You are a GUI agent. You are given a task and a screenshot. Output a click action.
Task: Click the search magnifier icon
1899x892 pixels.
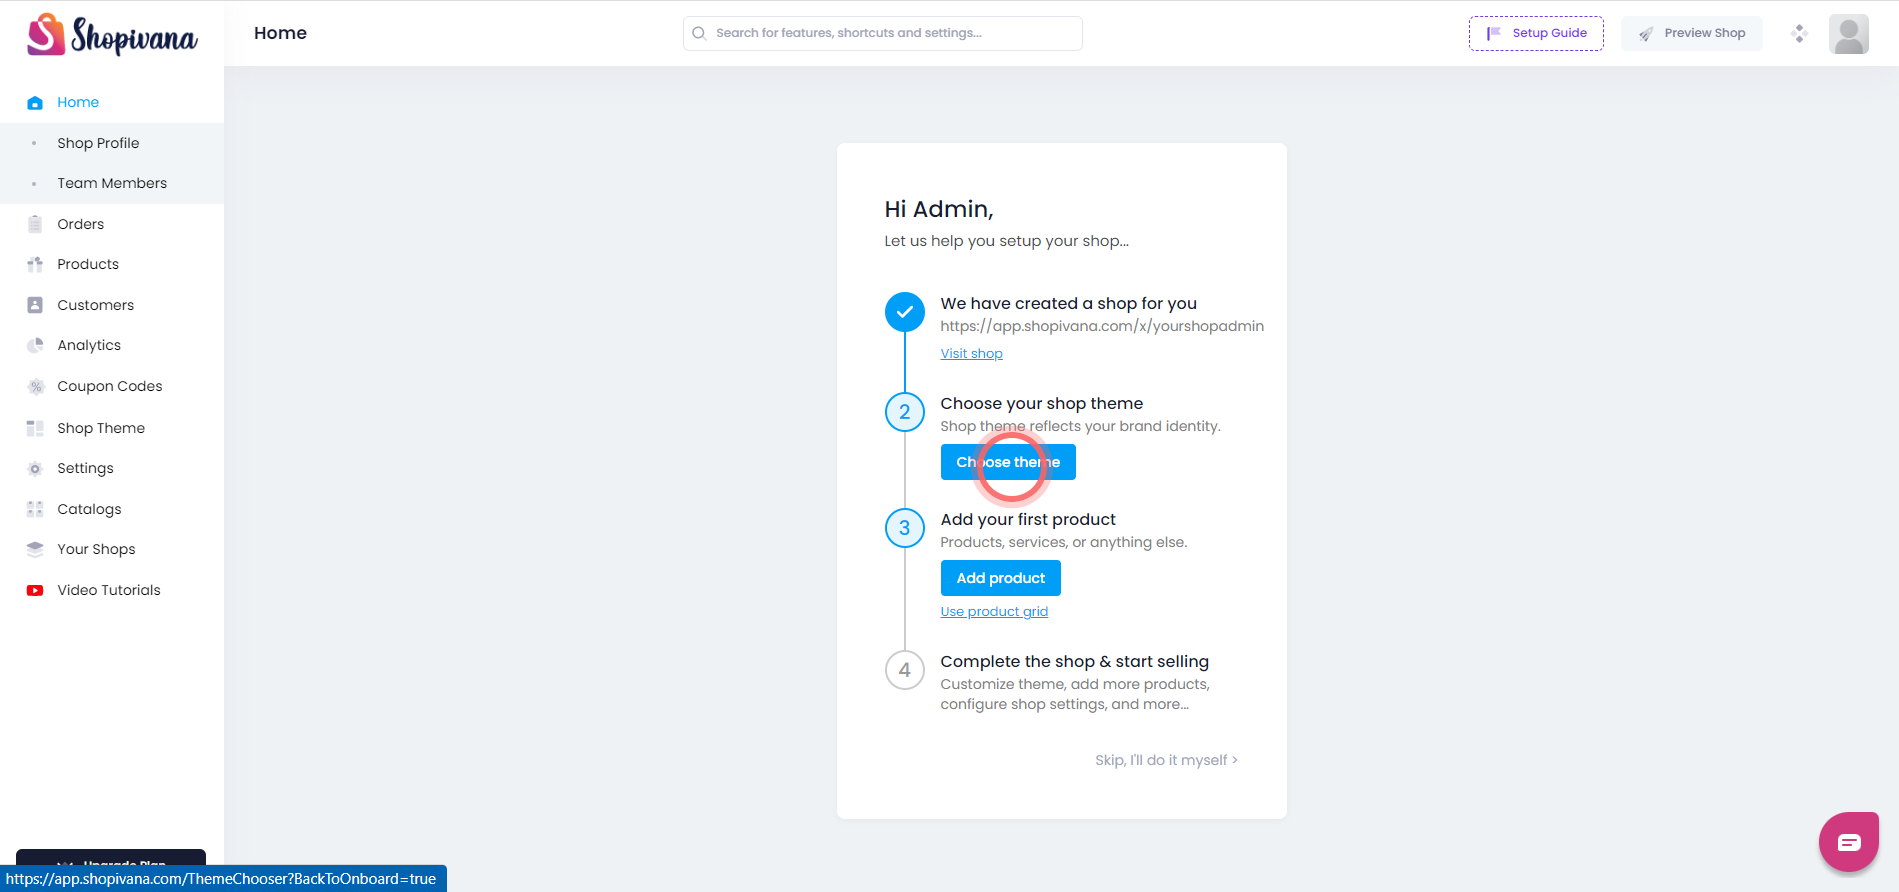click(x=699, y=33)
